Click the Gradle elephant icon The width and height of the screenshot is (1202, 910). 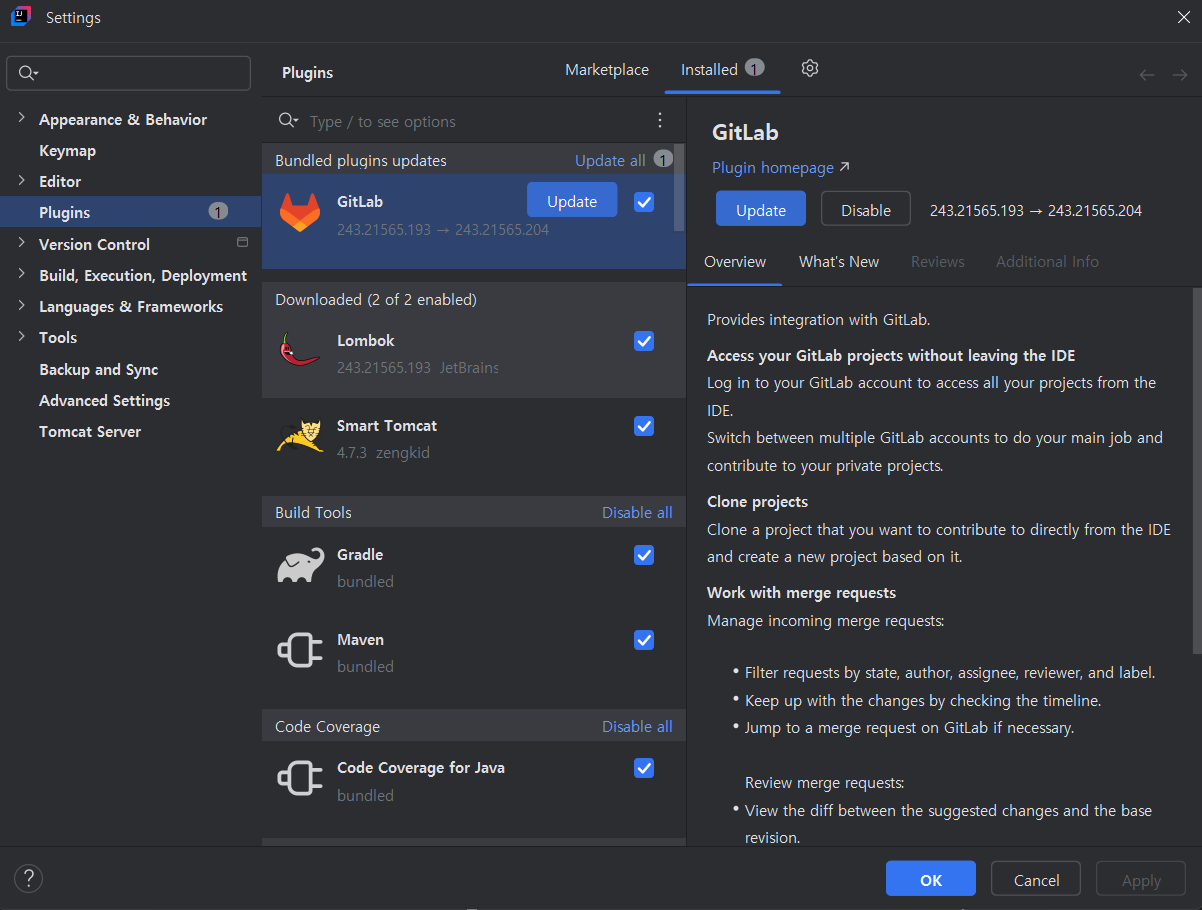(x=300, y=565)
